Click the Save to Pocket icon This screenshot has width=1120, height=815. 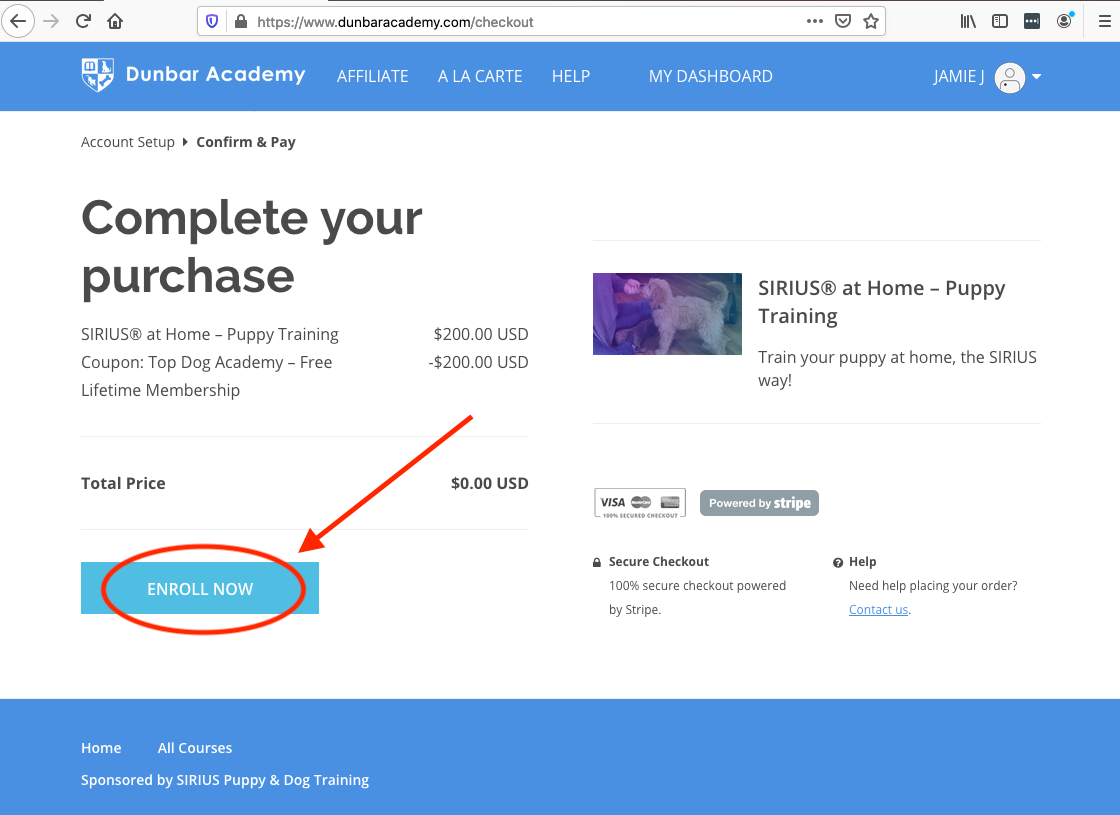point(843,21)
